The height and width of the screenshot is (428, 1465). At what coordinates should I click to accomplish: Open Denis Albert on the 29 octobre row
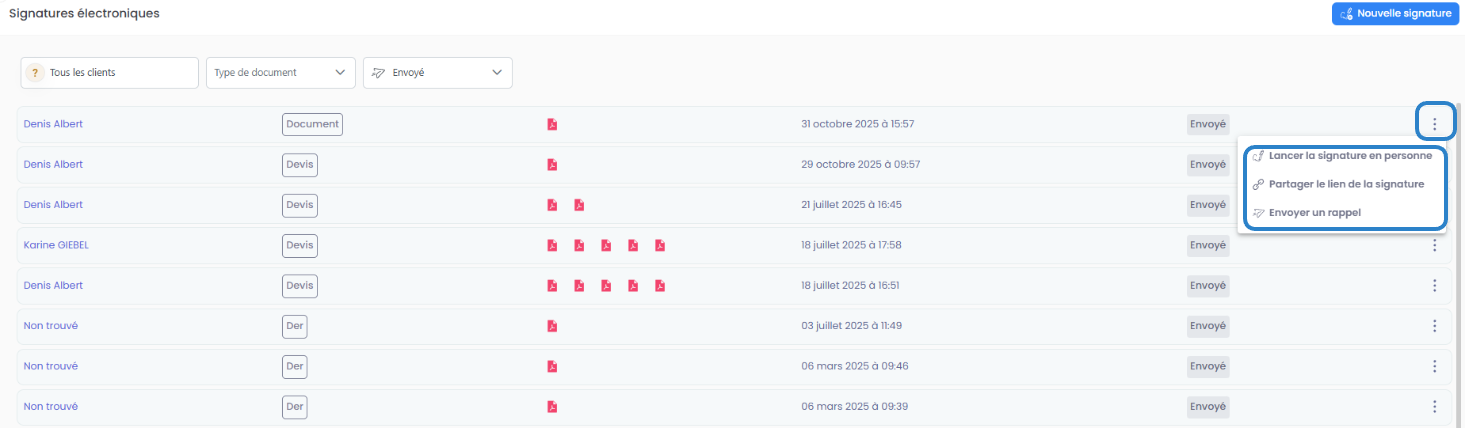coord(53,164)
